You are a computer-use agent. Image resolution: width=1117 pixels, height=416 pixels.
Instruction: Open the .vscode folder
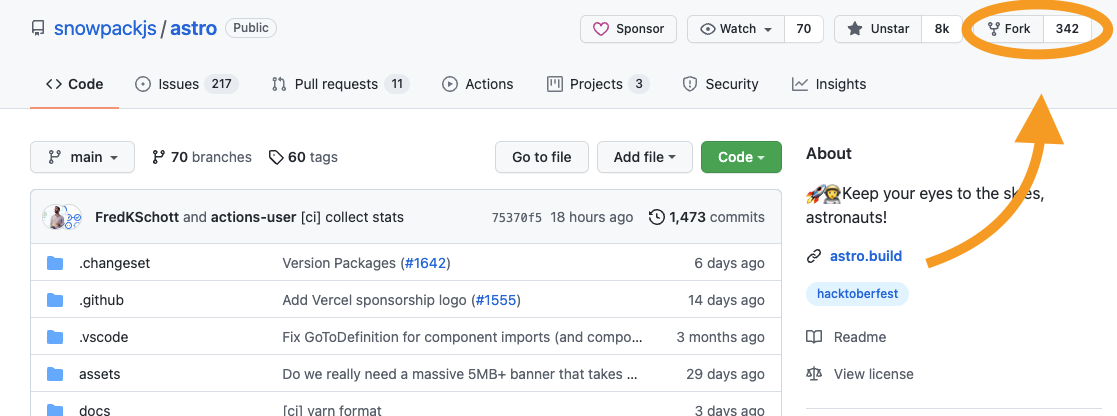pos(103,338)
